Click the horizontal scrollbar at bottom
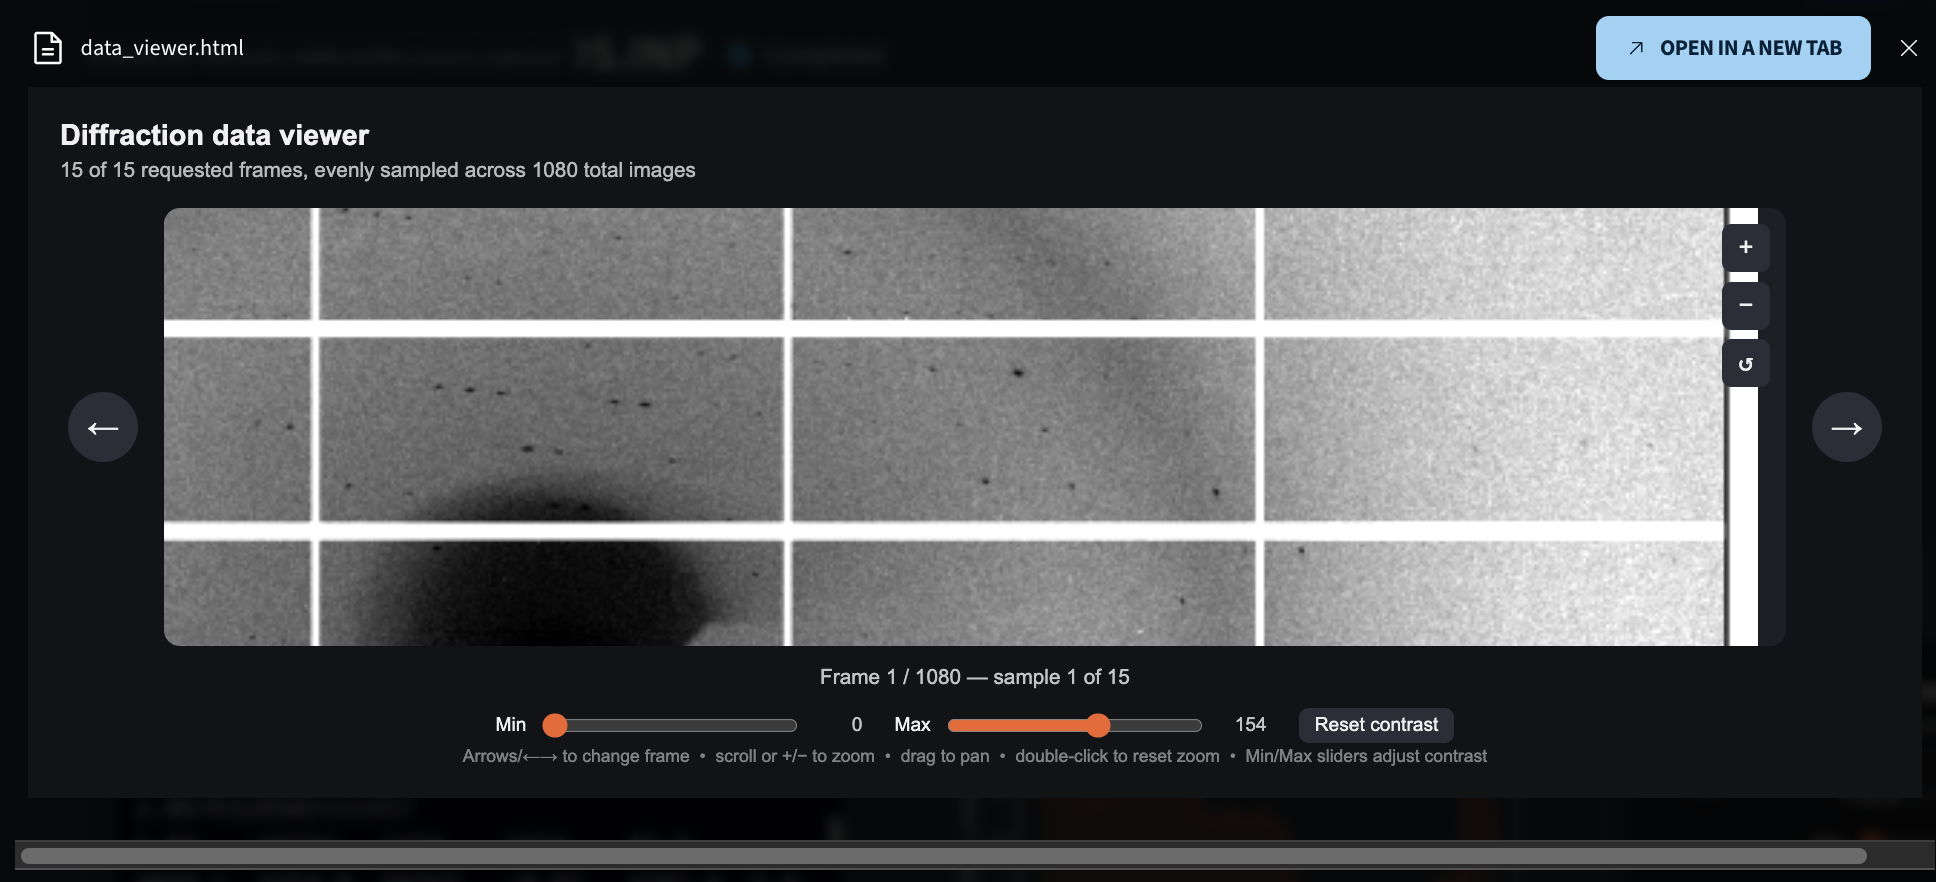 coord(943,856)
